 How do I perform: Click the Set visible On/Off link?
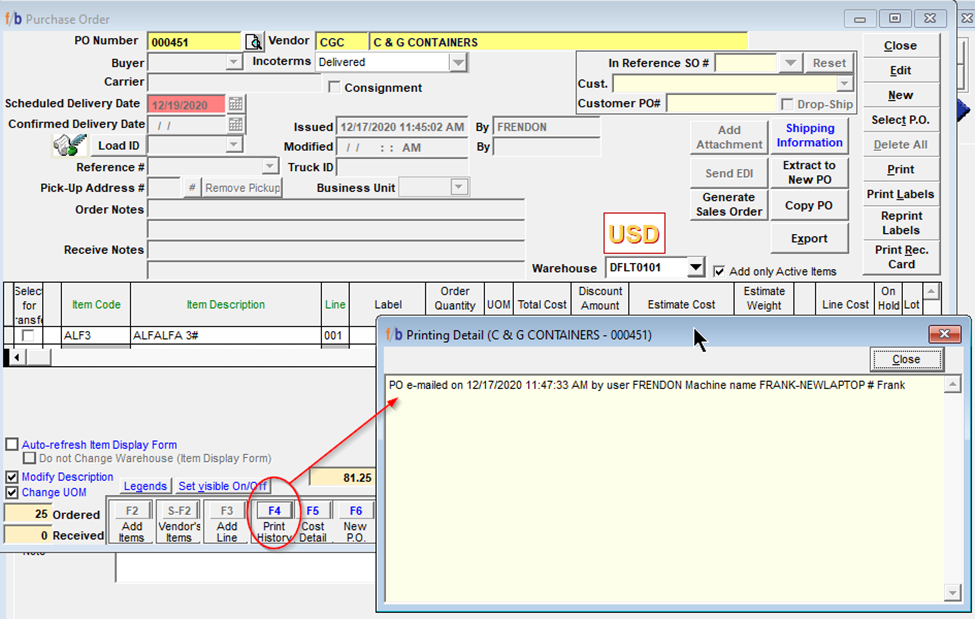point(222,487)
